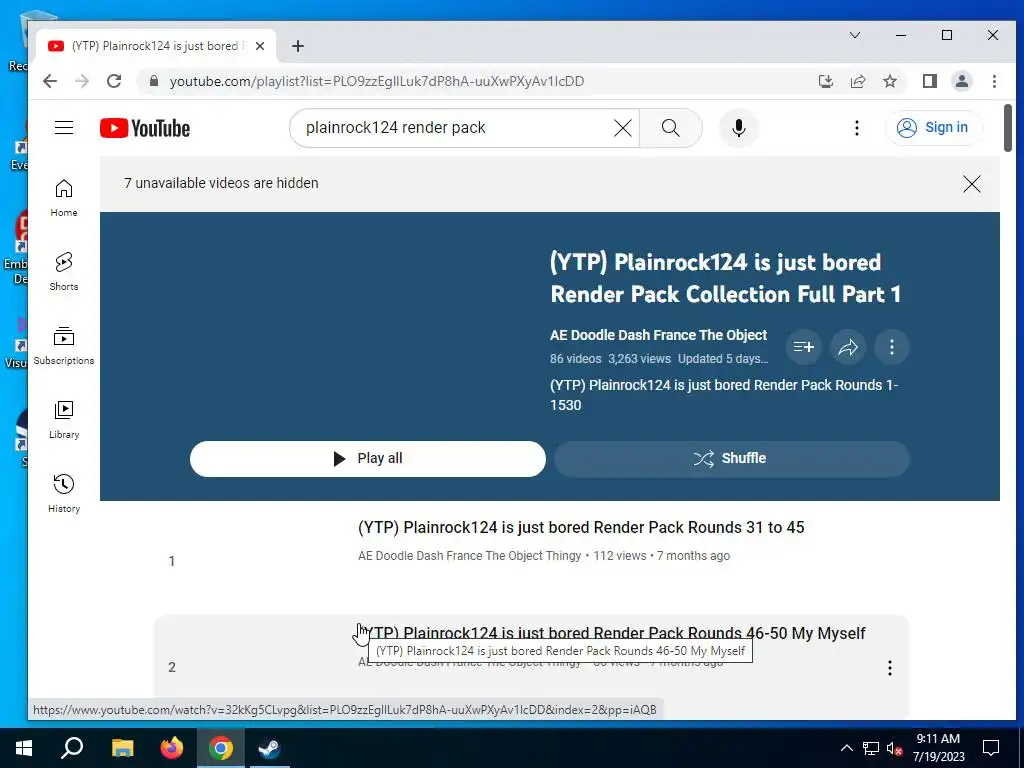The width and height of the screenshot is (1024, 768).
Task: Open AE Doodle Dash France The Object channel
Action: (x=658, y=335)
